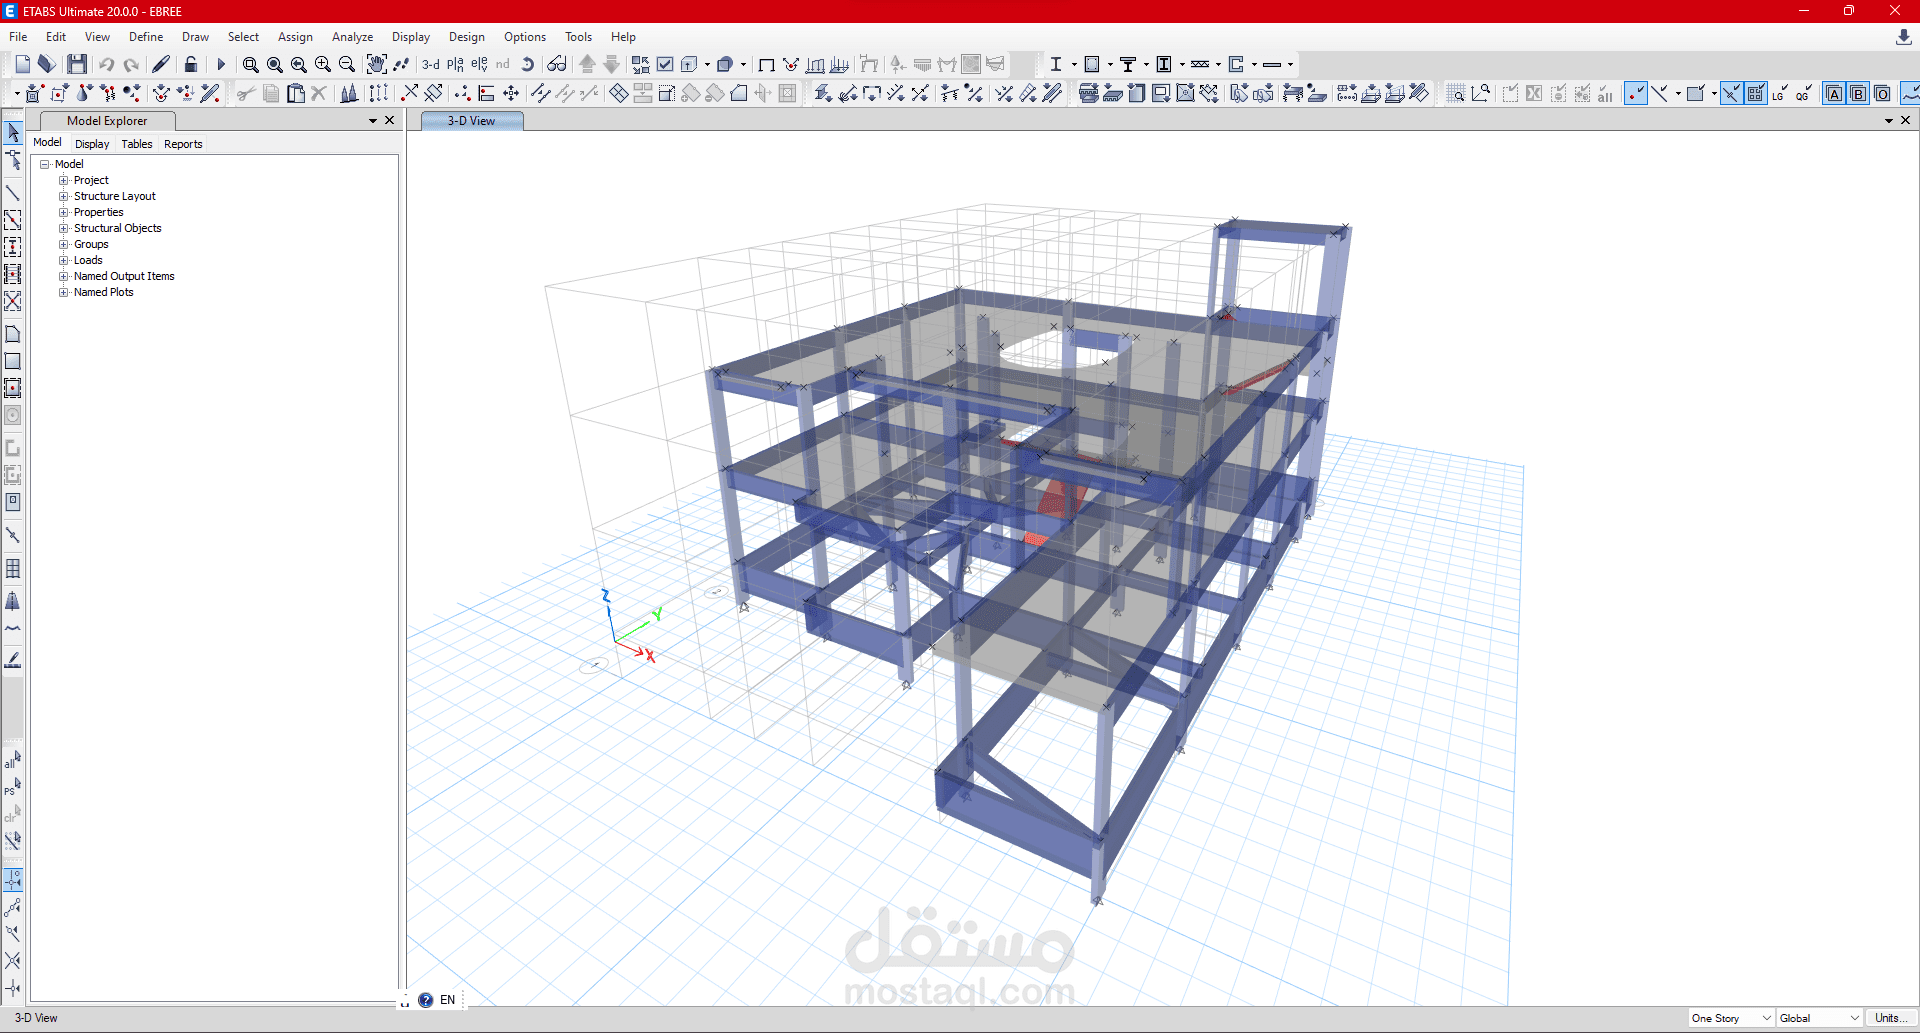The height and width of the screenshot is (1033, 1920).
Task: Collapse the root Model tree node
Action: pyautogui.click(x=45, y=164)
